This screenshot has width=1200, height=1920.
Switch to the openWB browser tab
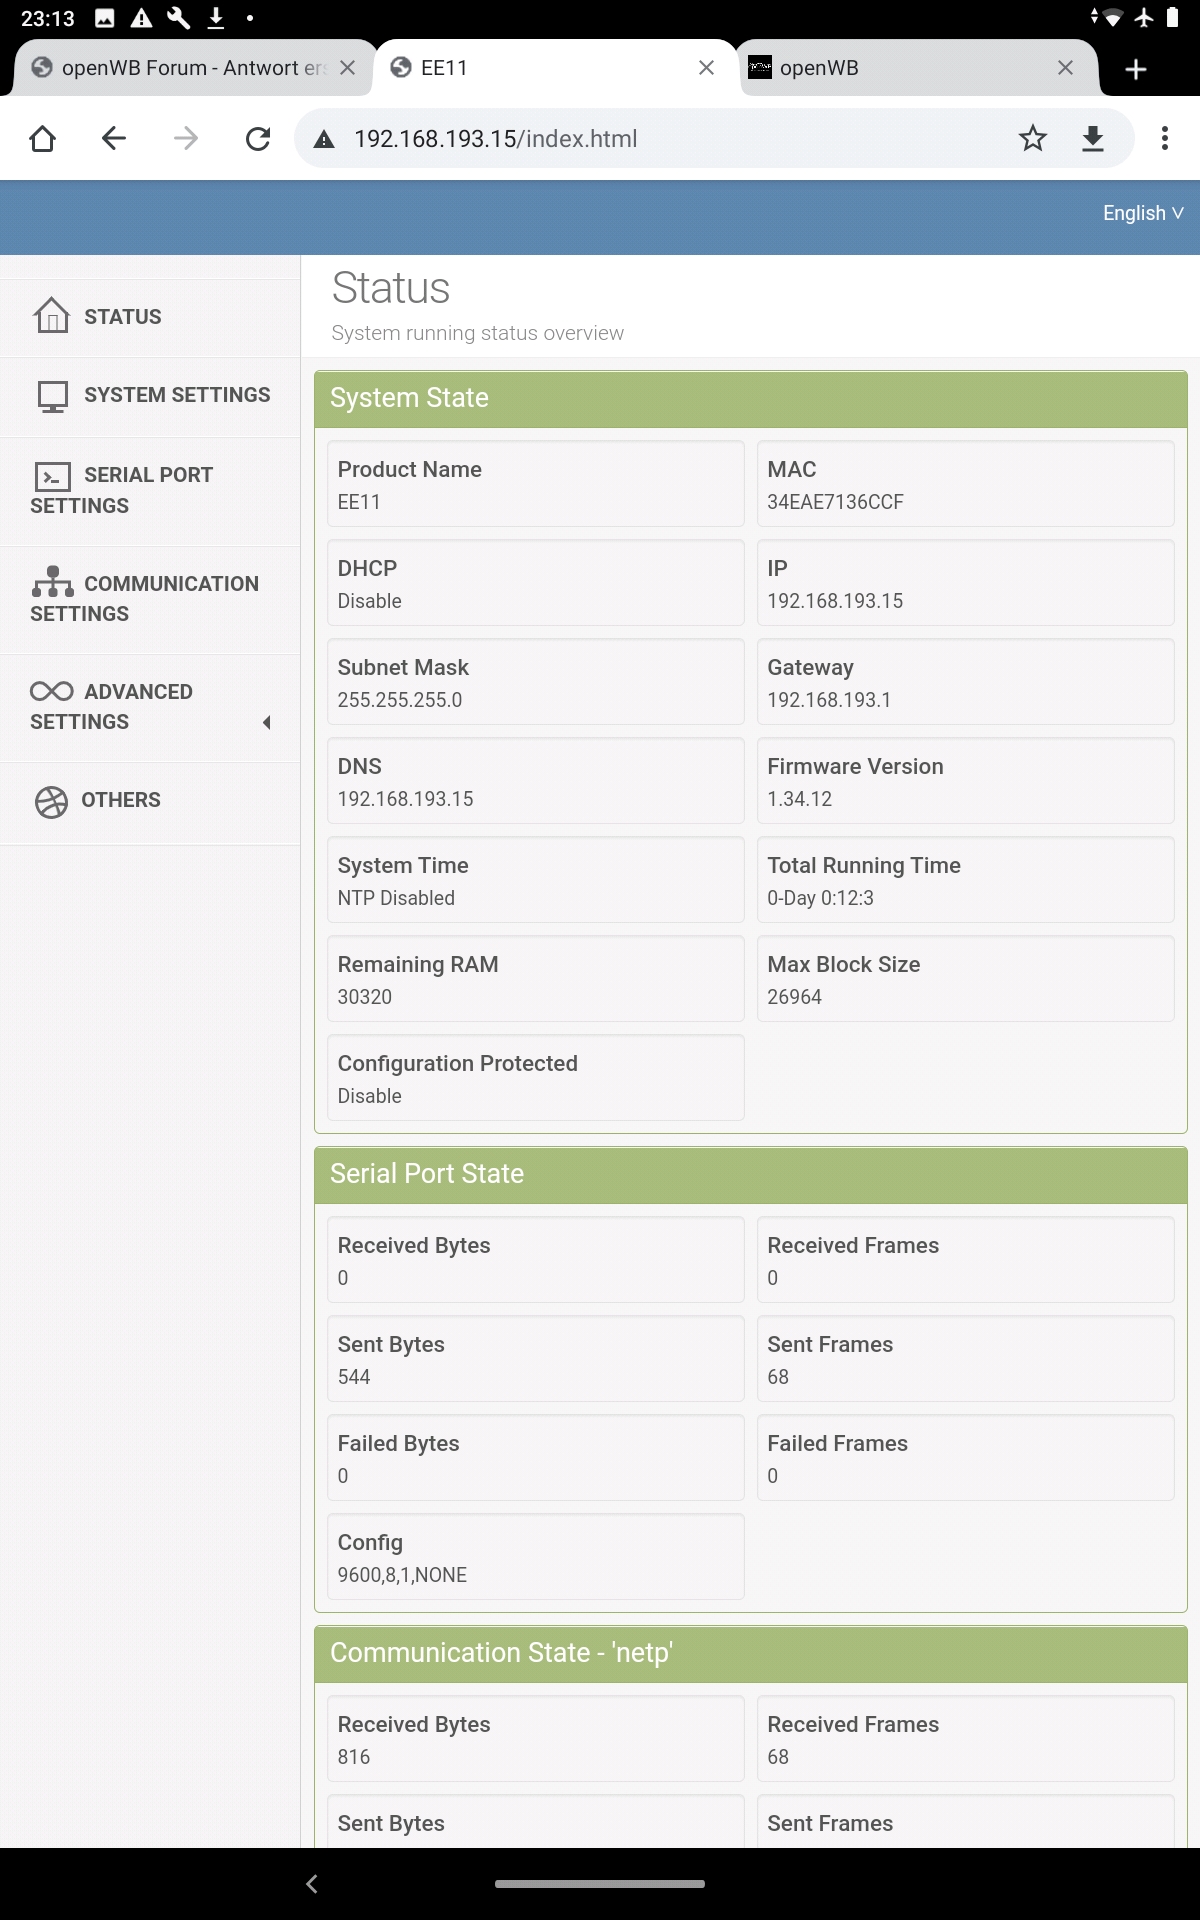(x=880, y=68)
